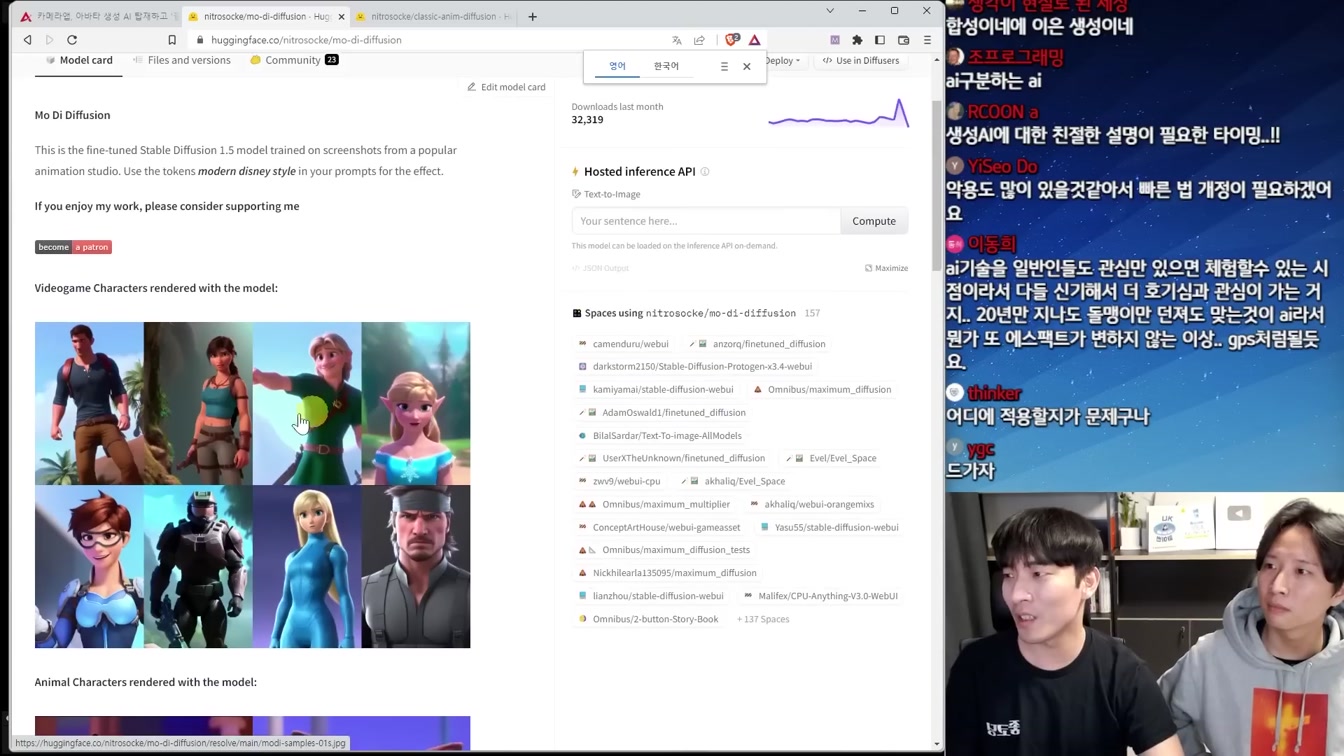The width and height of the screenshot is (1344, 756).
Task: Open the Brave Shields lion icon
Action: [x=732, y=40]
